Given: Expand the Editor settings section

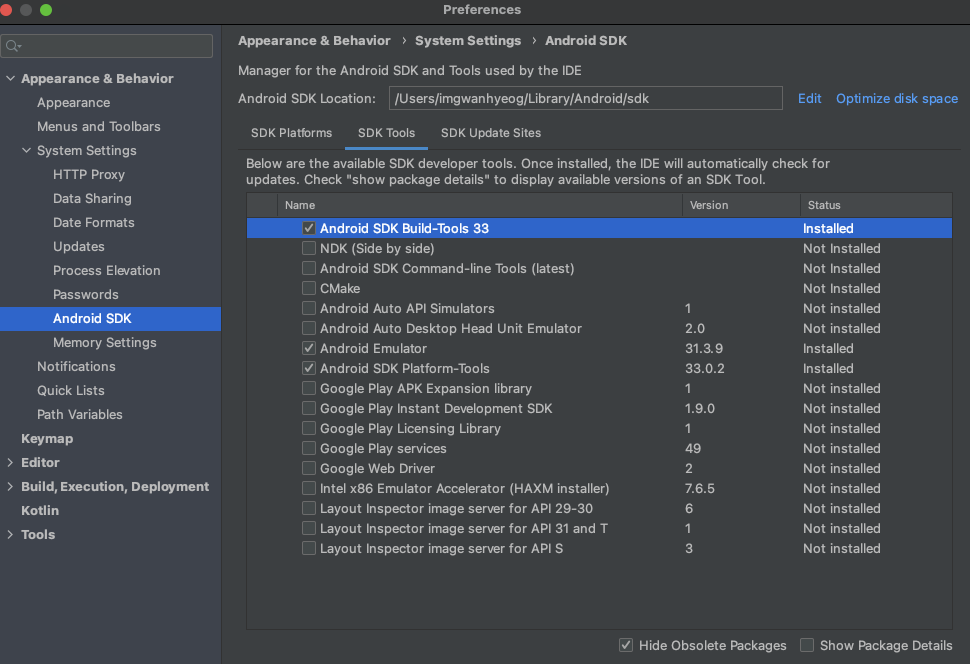Looking at the screenshot, I should pyautogui.click(x=11, y=462).
